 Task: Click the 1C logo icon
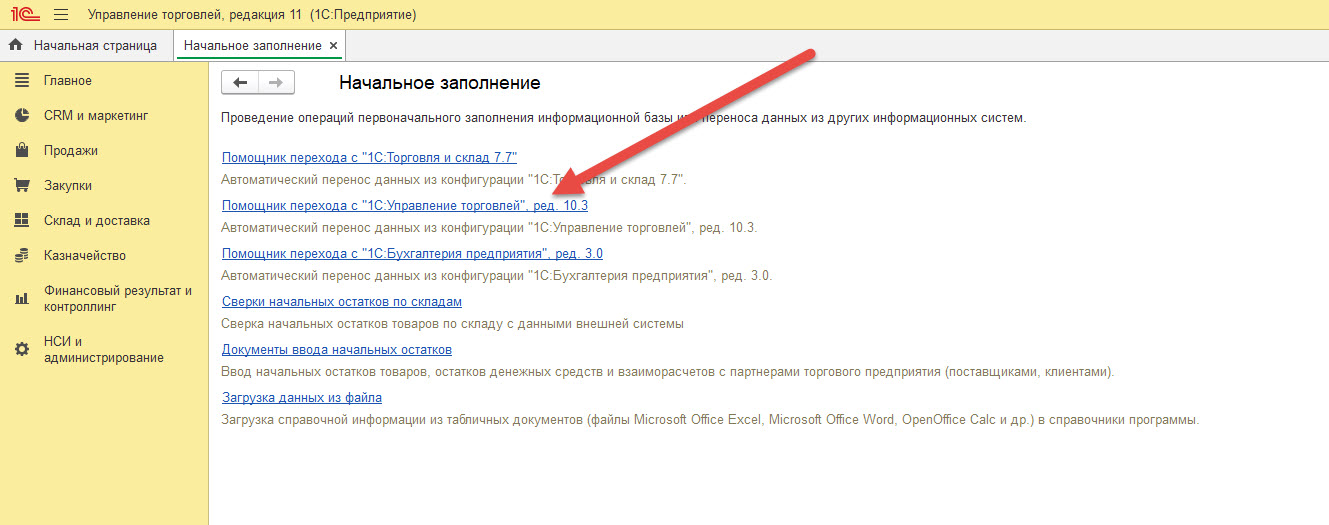coord(24,15)
